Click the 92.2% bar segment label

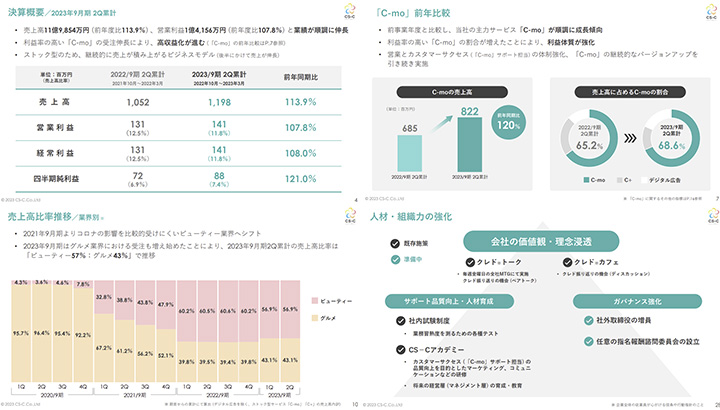point(83,335)
